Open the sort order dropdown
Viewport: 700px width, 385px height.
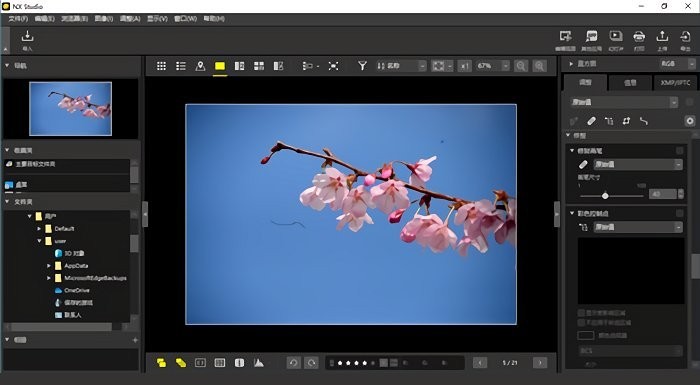click(x=401, y=66)
